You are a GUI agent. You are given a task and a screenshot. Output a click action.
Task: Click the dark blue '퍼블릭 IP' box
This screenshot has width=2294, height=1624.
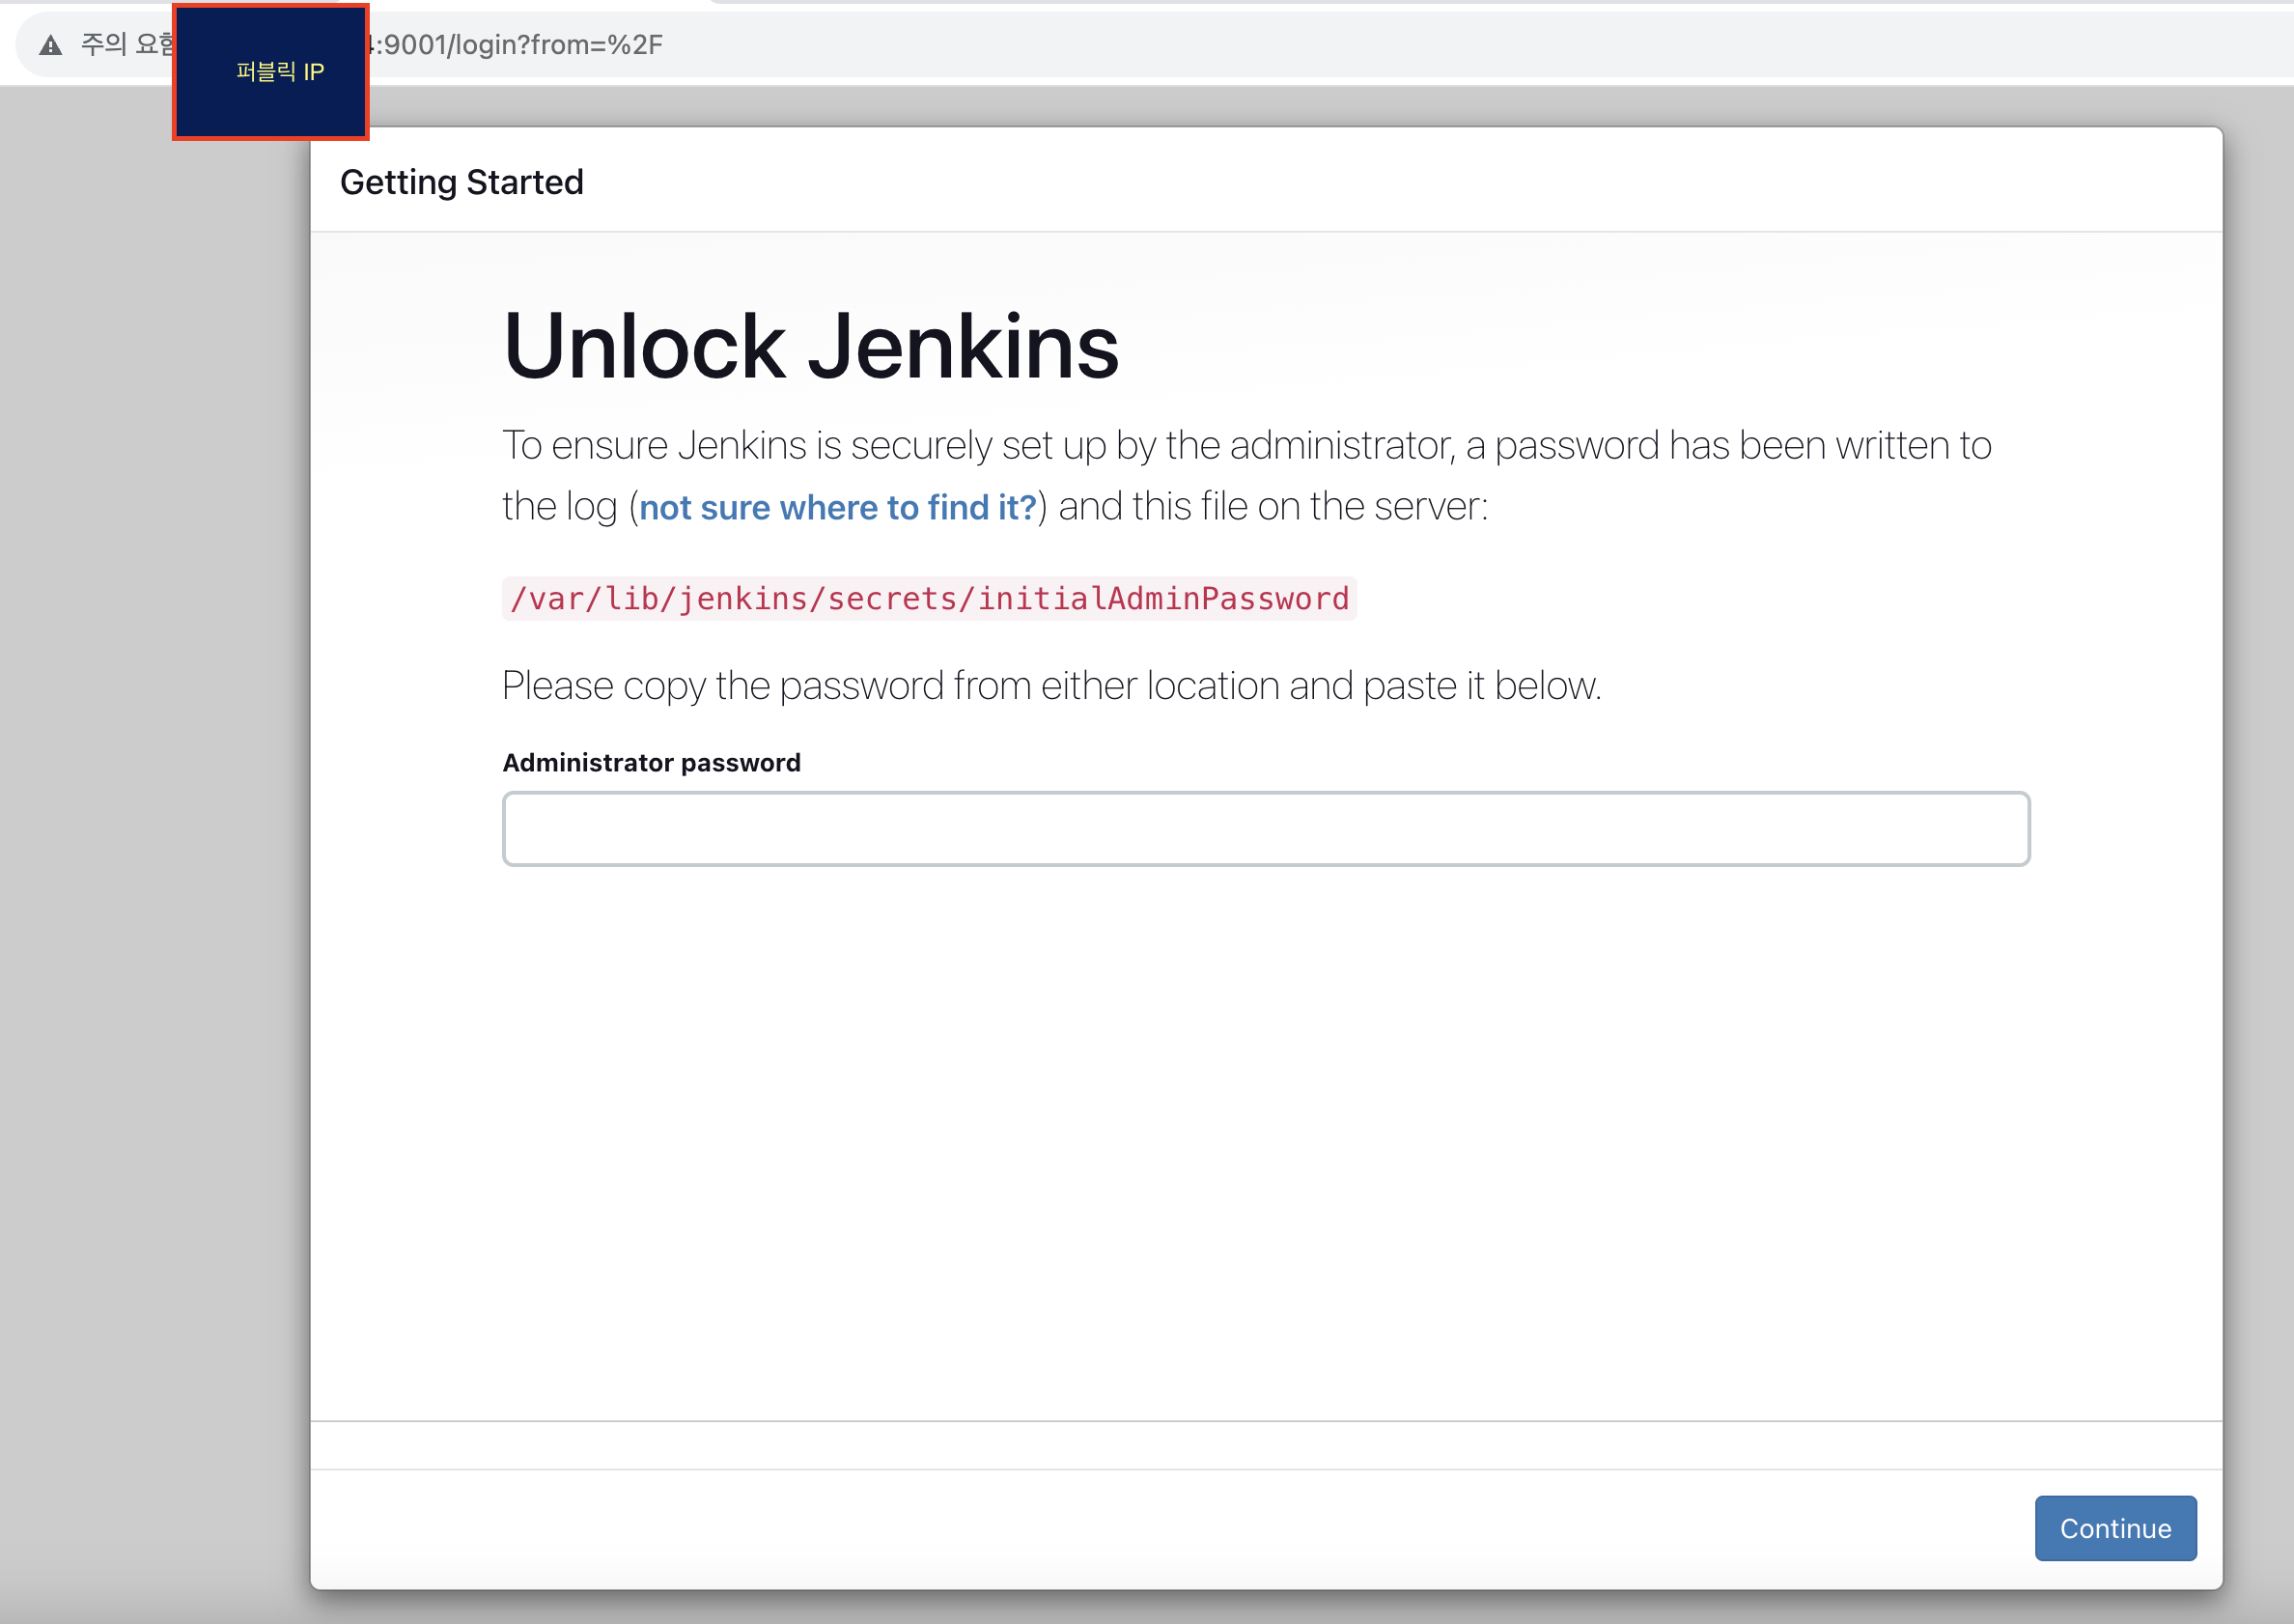pos(271,72)
